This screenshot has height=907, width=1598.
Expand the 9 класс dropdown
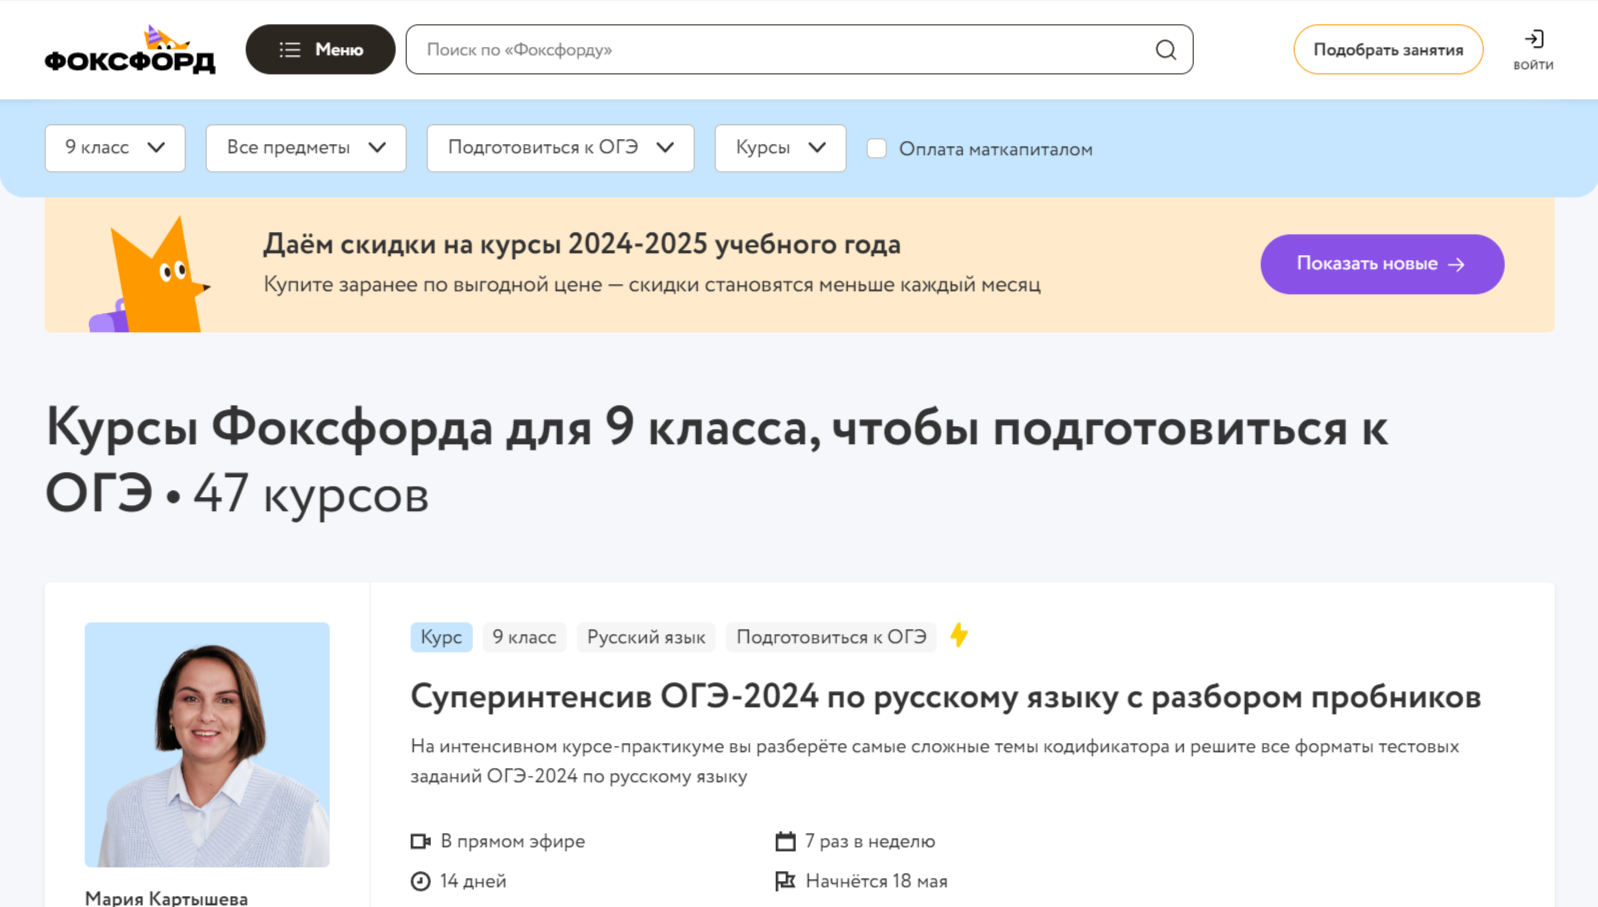pyautogui.click(x=115, y=148)
